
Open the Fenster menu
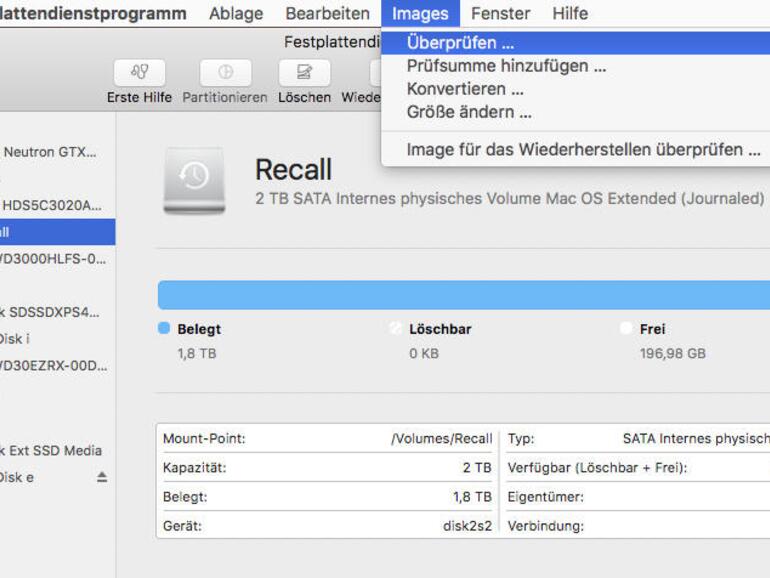(500, 13)
